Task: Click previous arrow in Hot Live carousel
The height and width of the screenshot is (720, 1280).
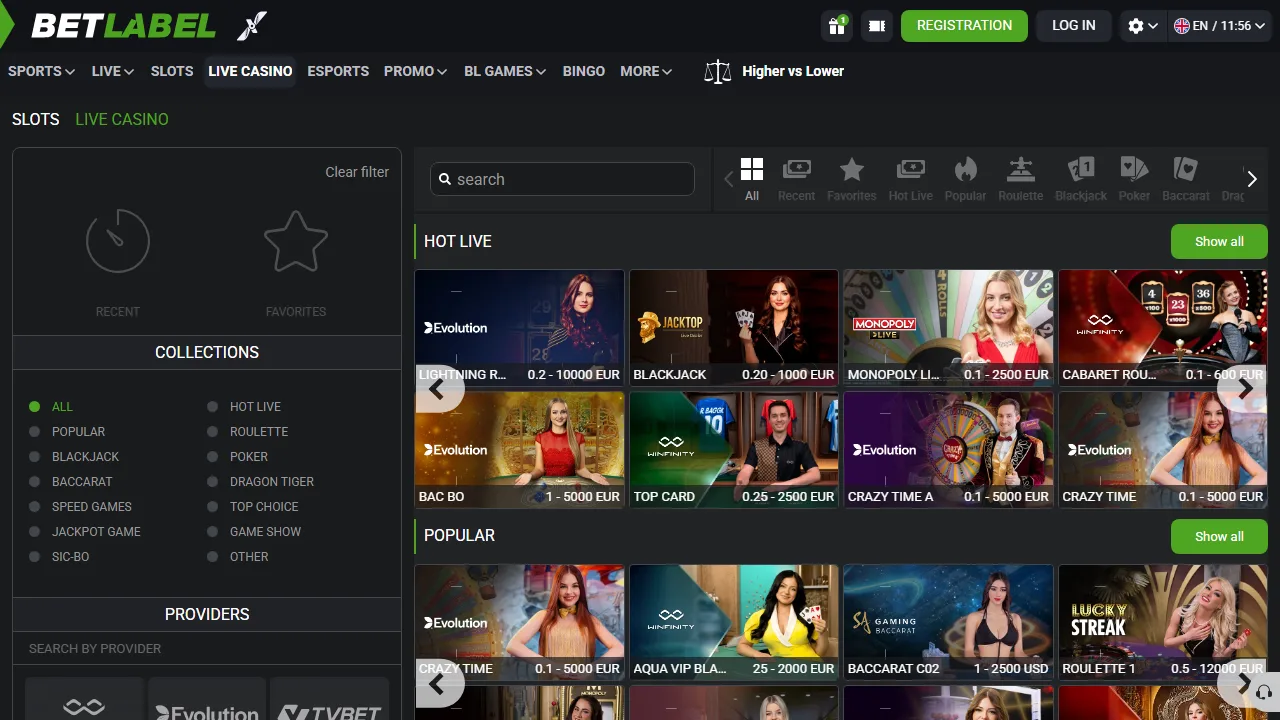Action: pos(437,389)
